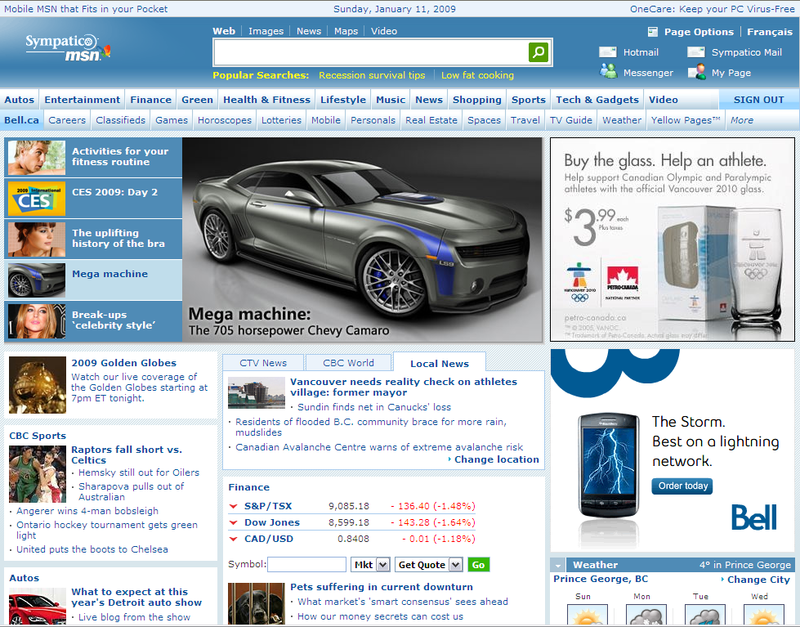Viewport: 800px width, 627px height.
Task: Click the Wednesday weather forecast icon
Action: [763, 615]
